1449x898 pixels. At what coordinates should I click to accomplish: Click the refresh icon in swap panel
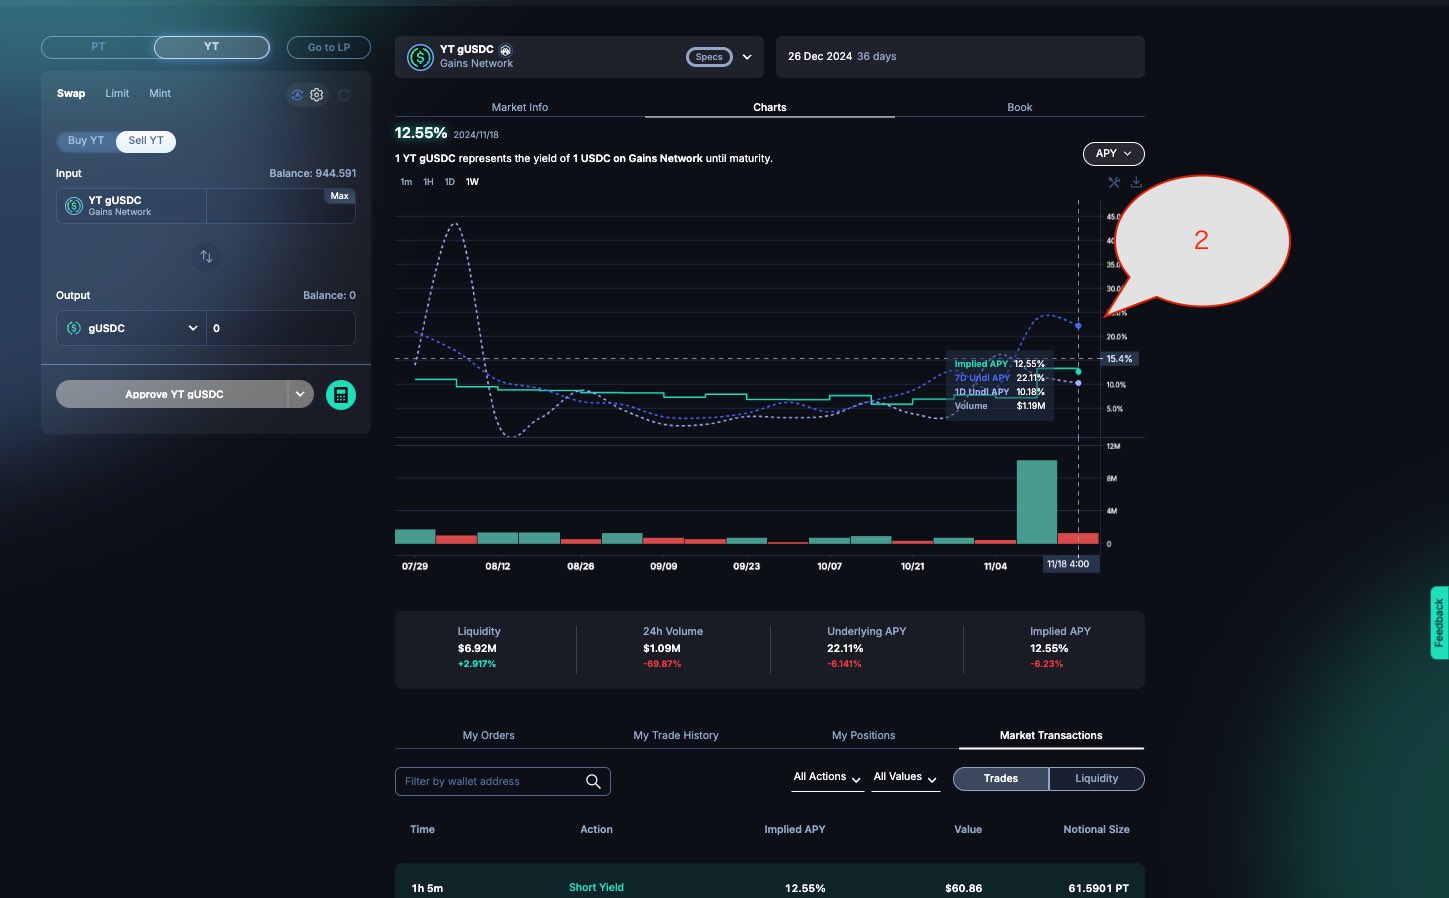[344, 95]
